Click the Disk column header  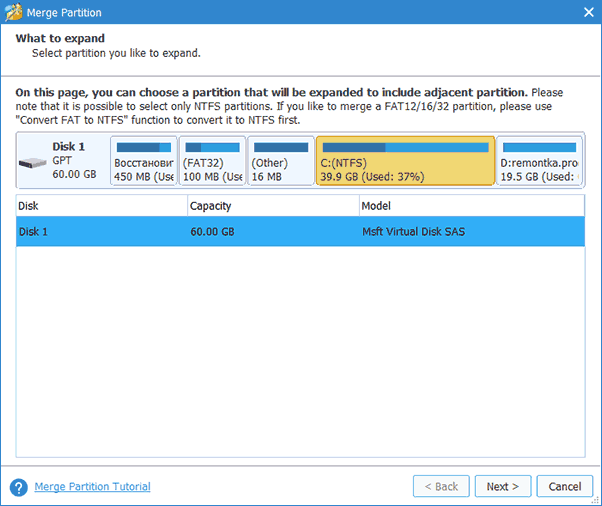click(102, 206)
